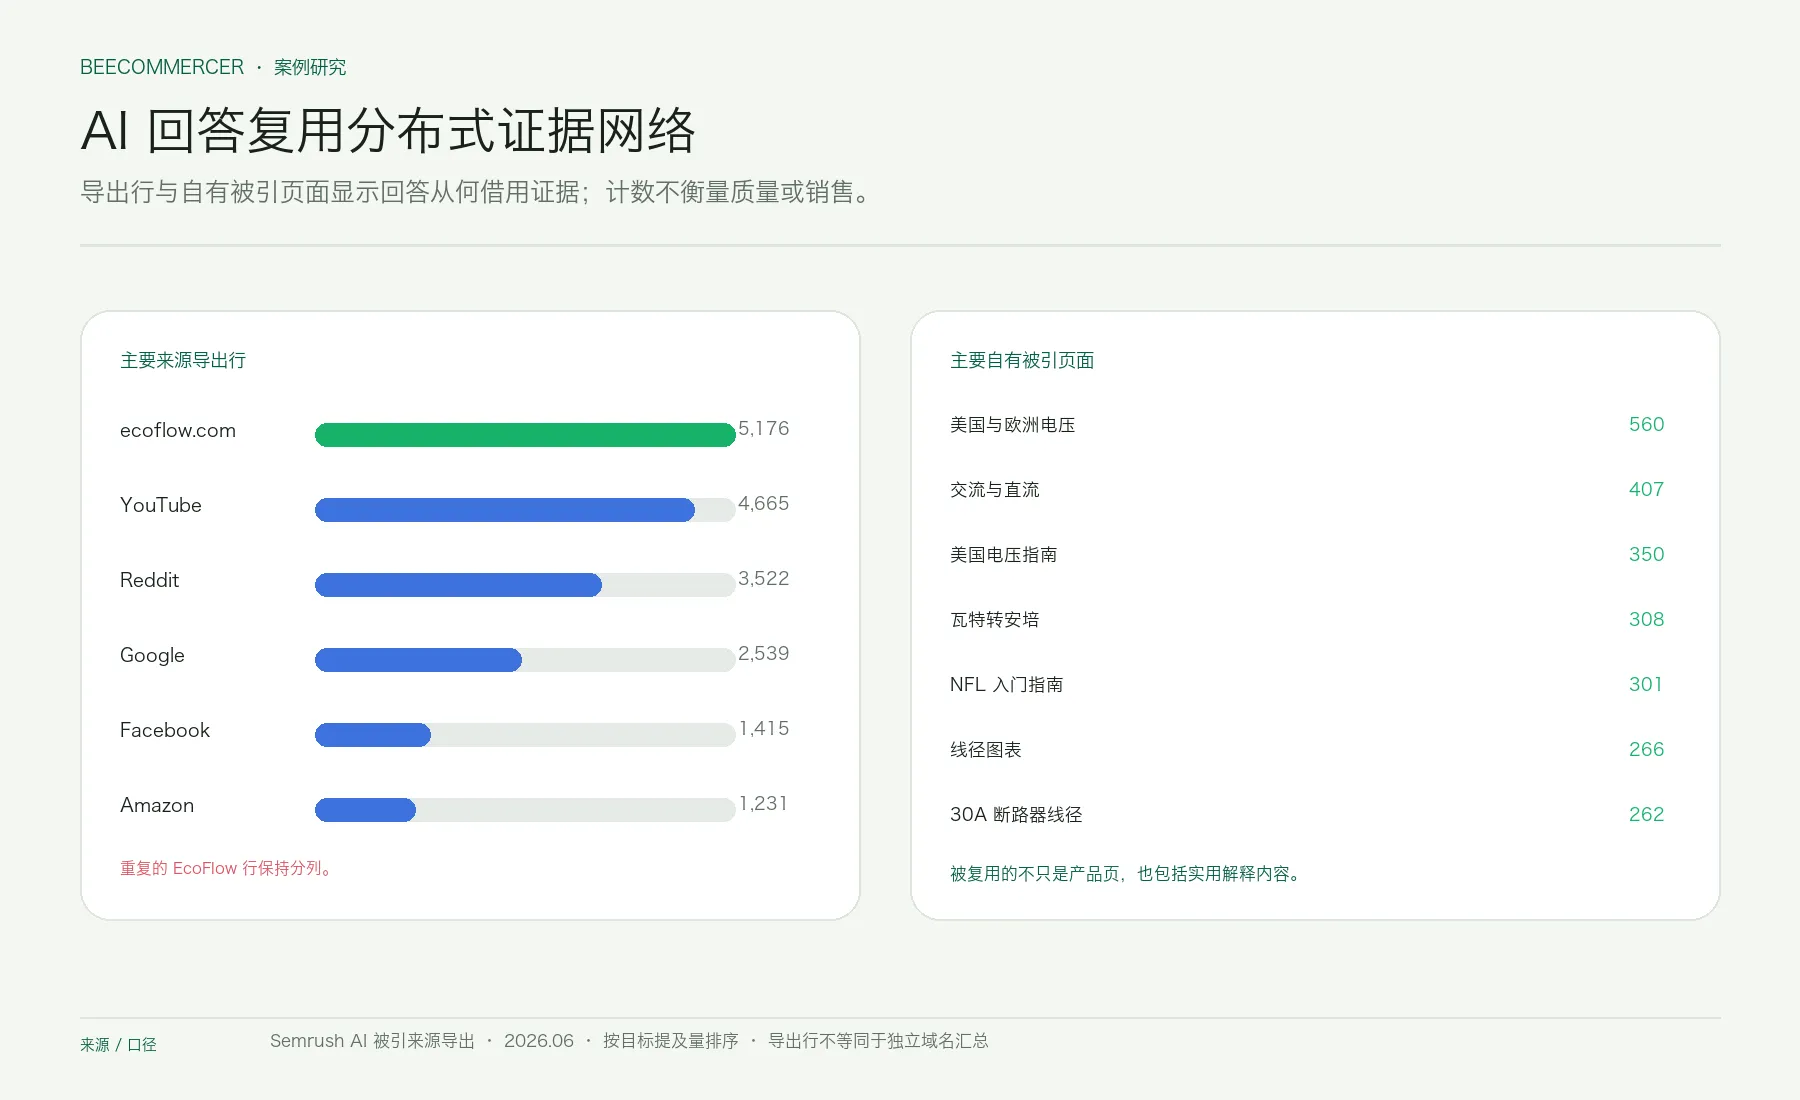Click the 2,539 value
1800x1100 pixels.
(x=764, y=653)
